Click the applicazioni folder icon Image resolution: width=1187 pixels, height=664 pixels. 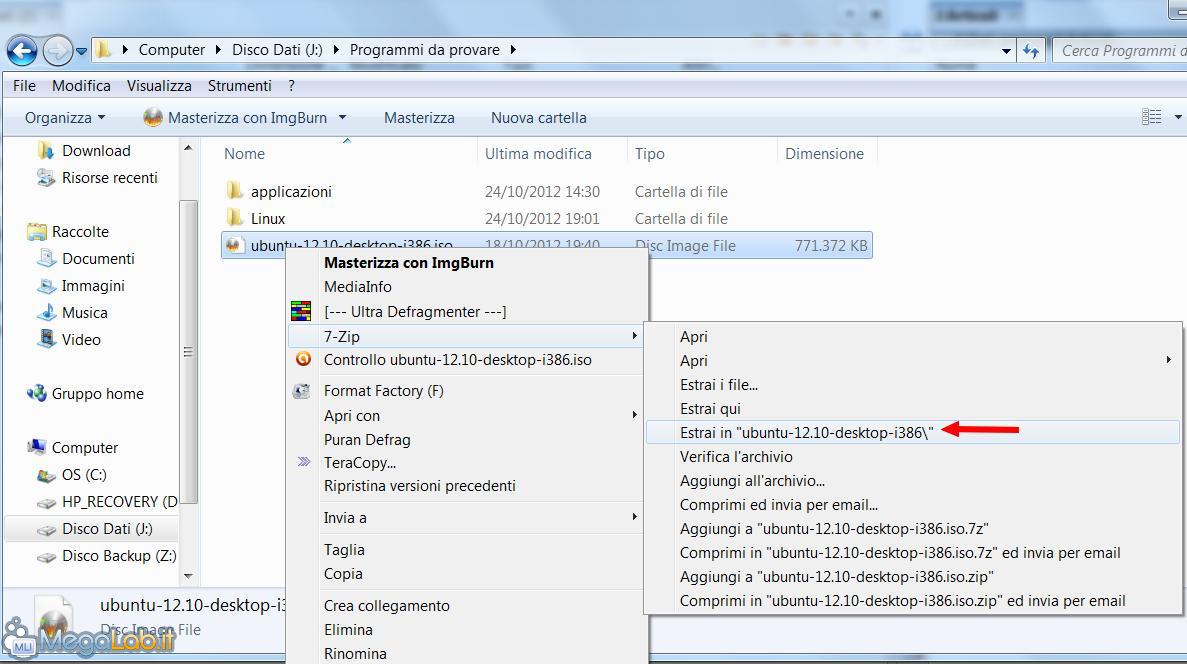235,191
